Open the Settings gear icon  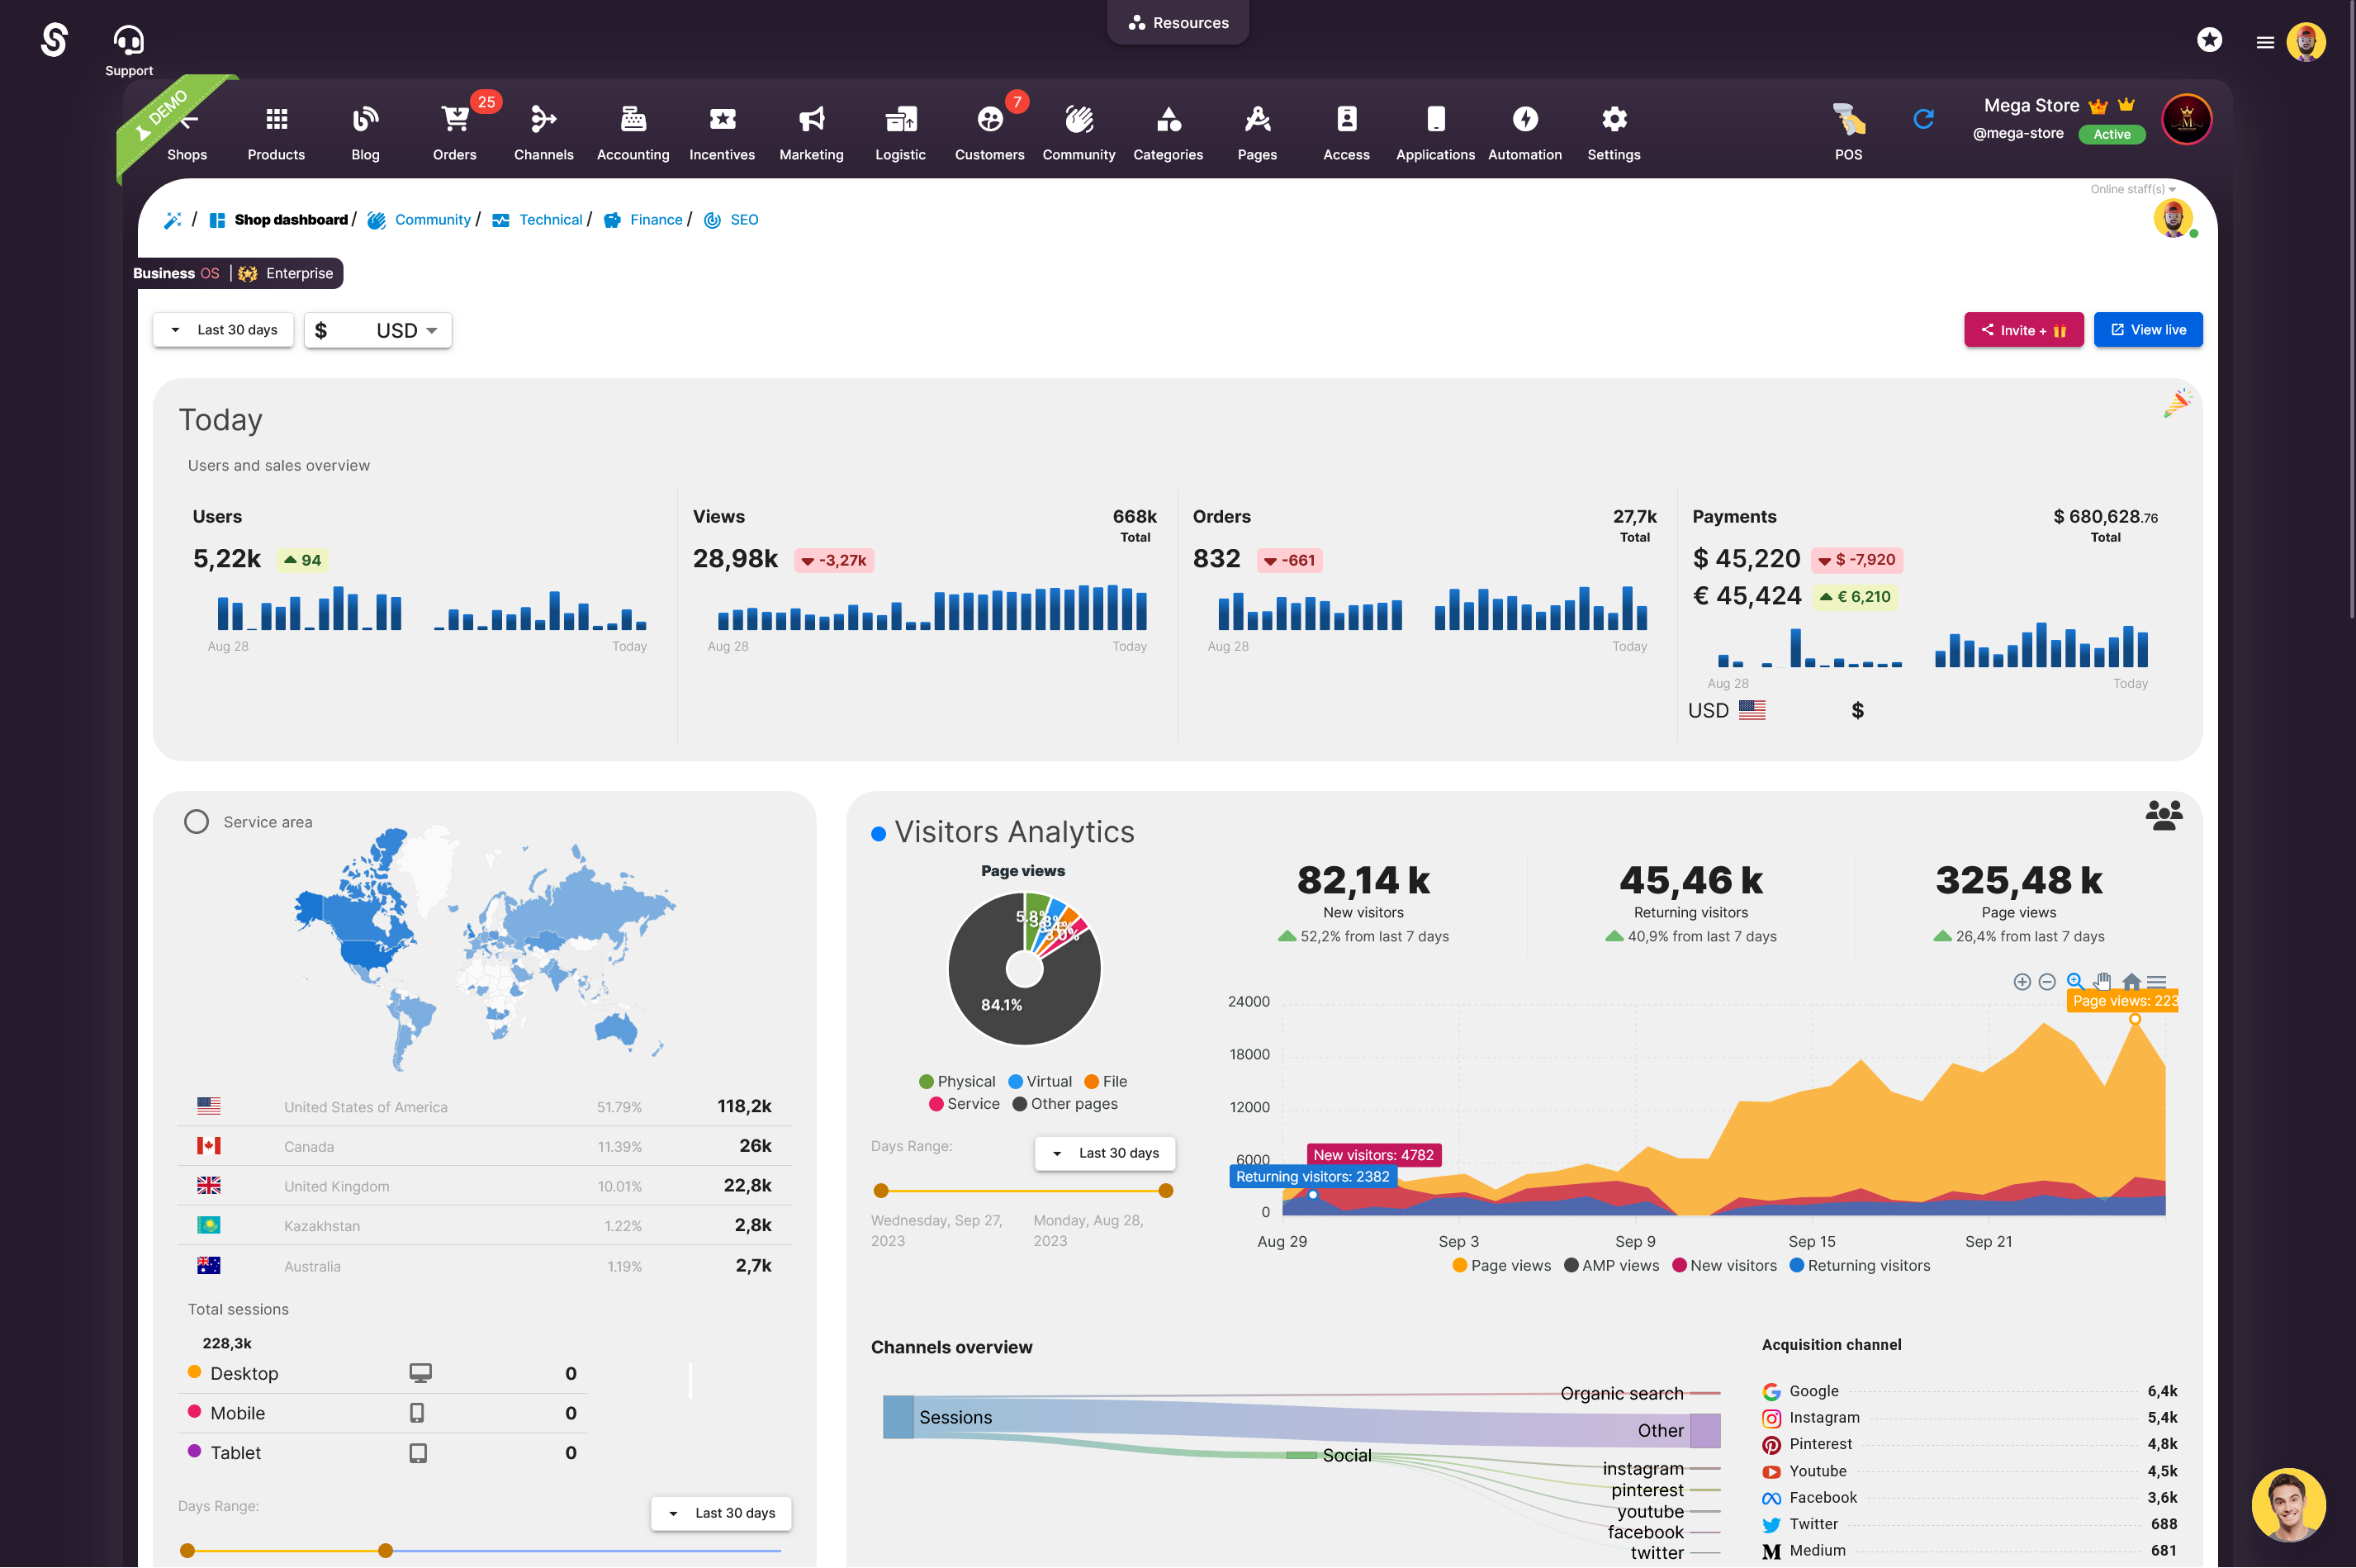(1614, 119)
